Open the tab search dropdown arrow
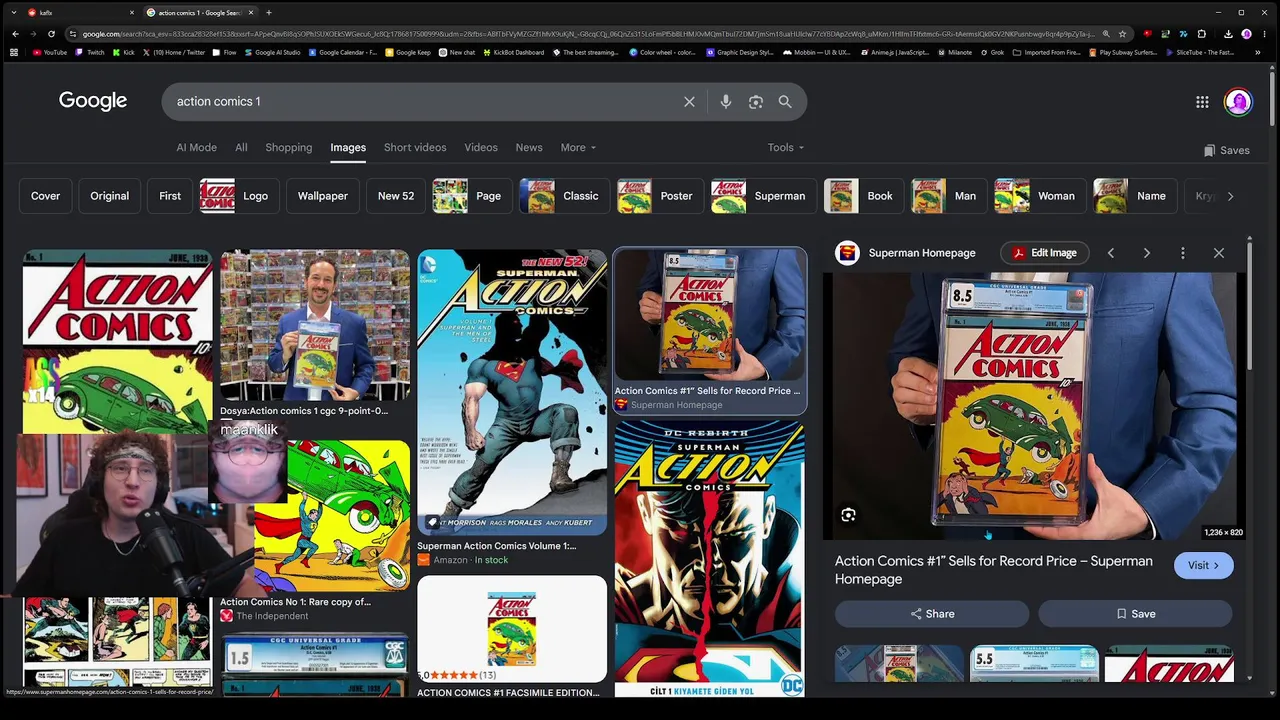The image size is (1280, 720). pyautogui.click(x=14, y=12)
